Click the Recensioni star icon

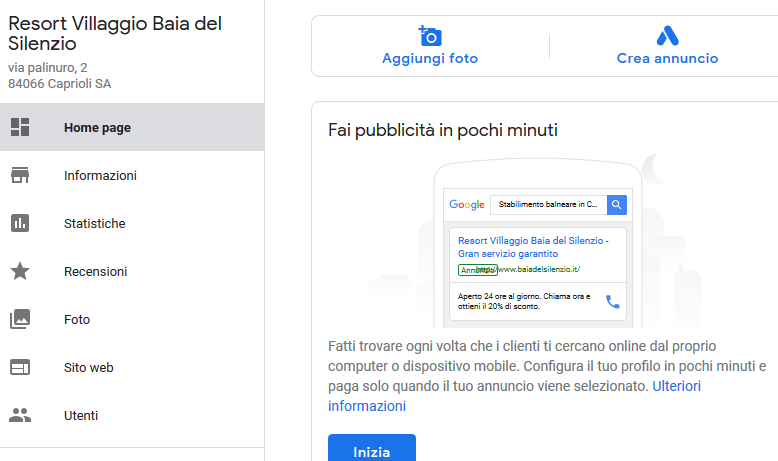coord(19,271)
